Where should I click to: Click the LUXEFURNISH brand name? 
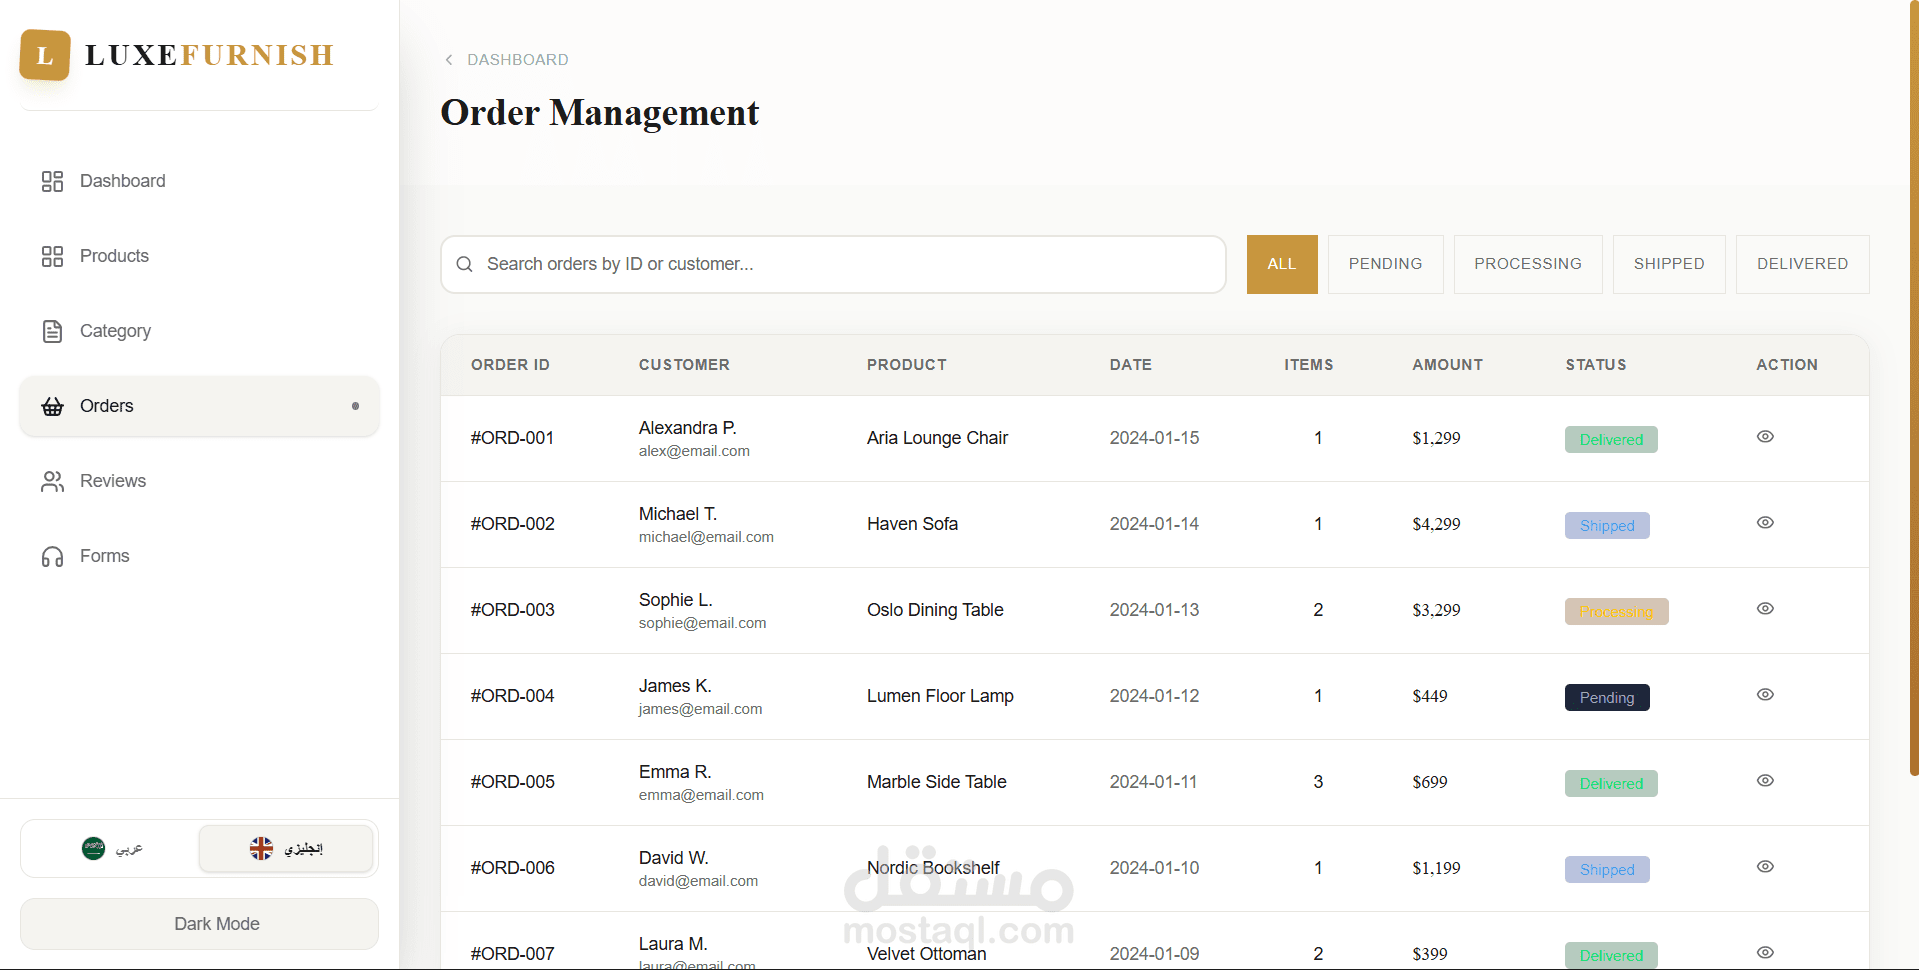pos(210,55)
